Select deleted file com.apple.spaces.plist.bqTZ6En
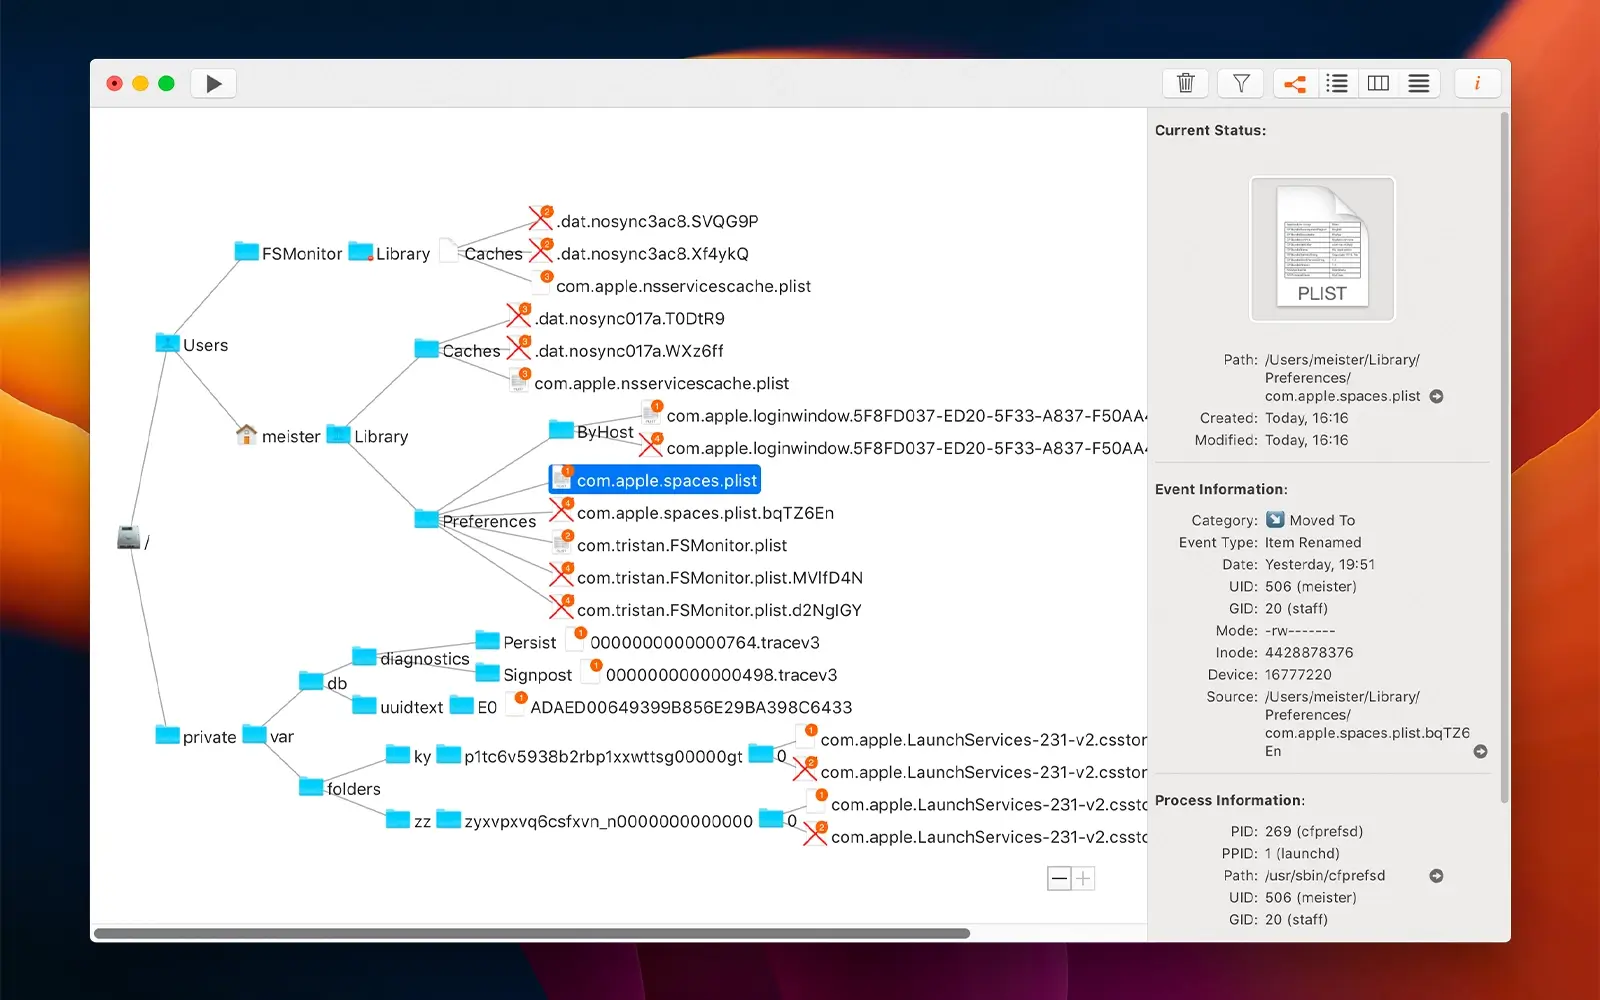1600x1000 pixels. (x=692, y=512)
